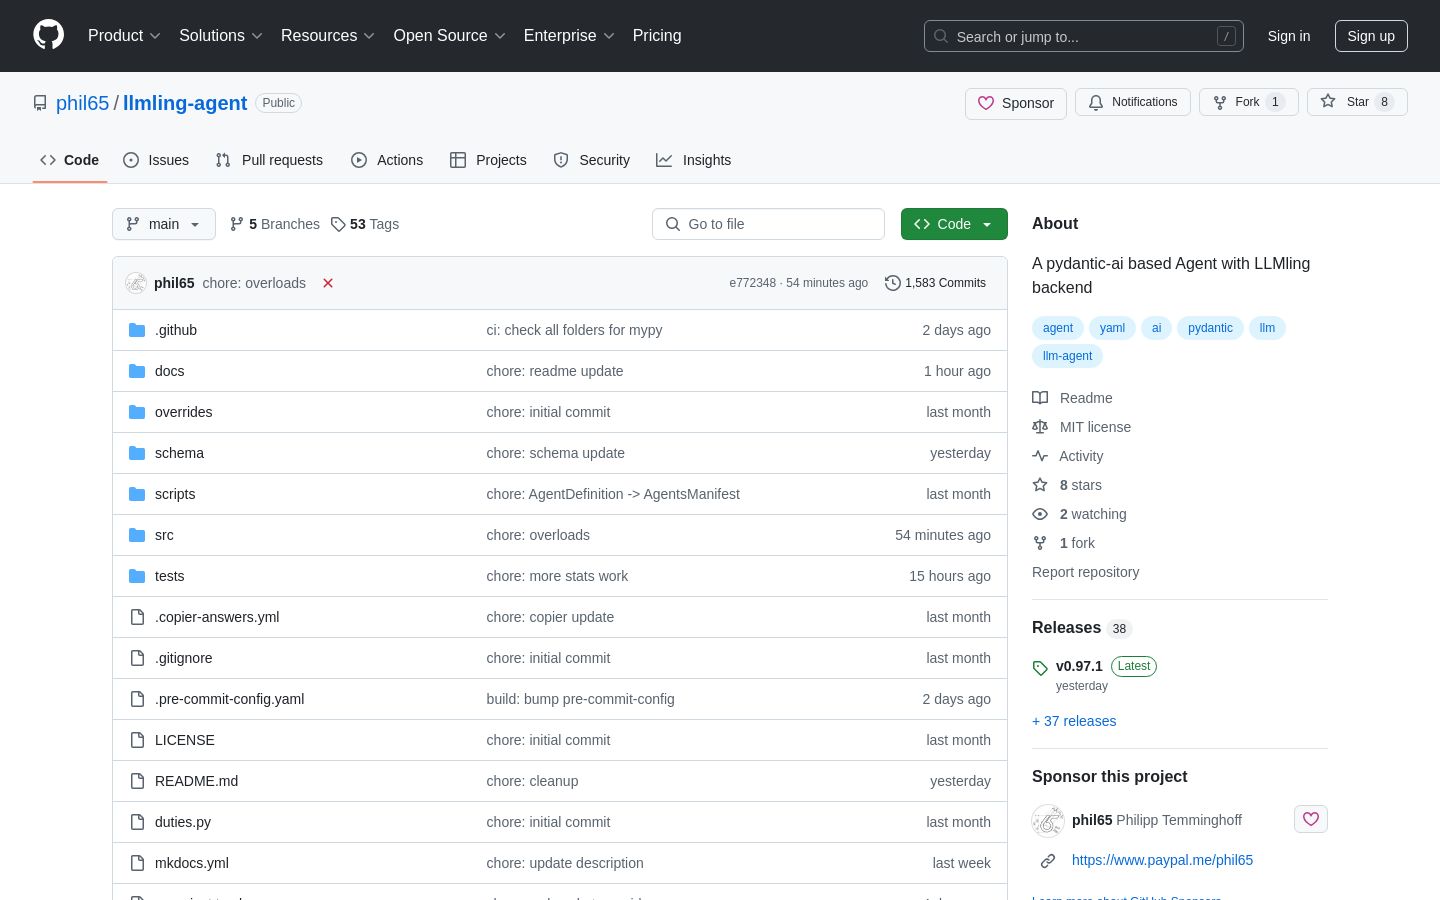
Task: Open the paypal.me/phil65 link
Action: point(1162,860)
